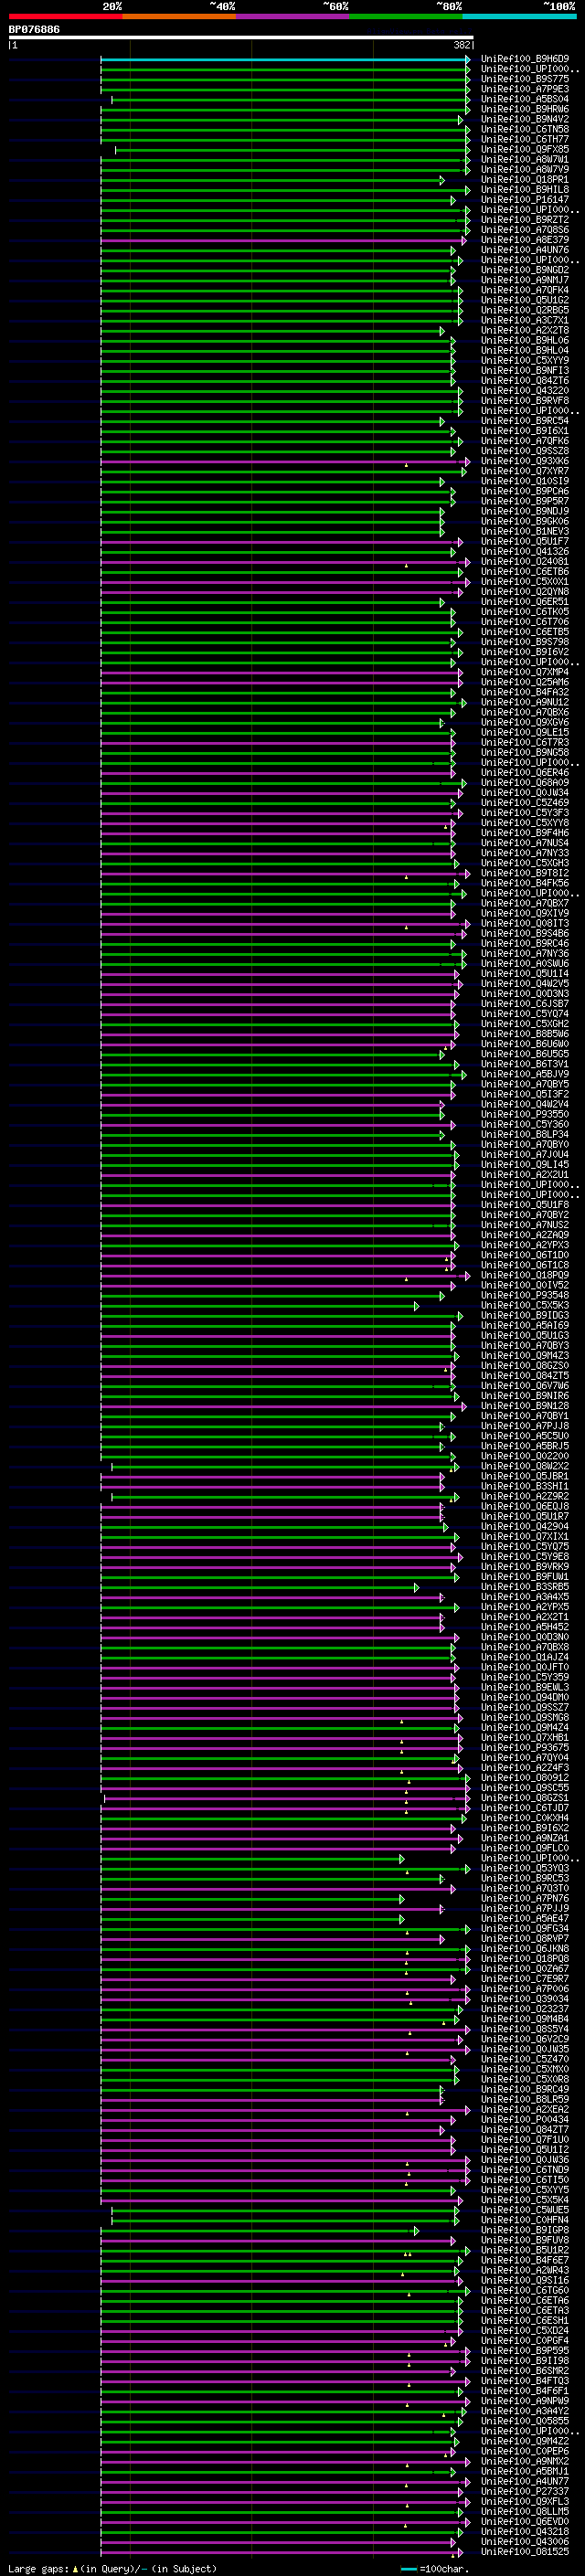Click the purple ~60% identity legend segment
This screenshot has width=585, height=2576.
(293, 16)
